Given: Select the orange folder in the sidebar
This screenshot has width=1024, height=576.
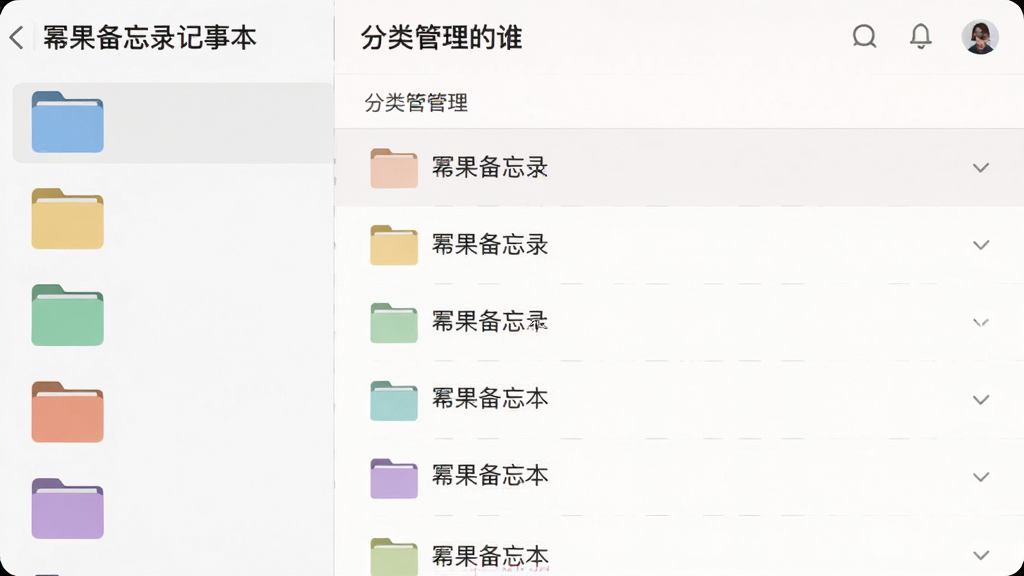Looking at the screenshot, I should point(67,412).
